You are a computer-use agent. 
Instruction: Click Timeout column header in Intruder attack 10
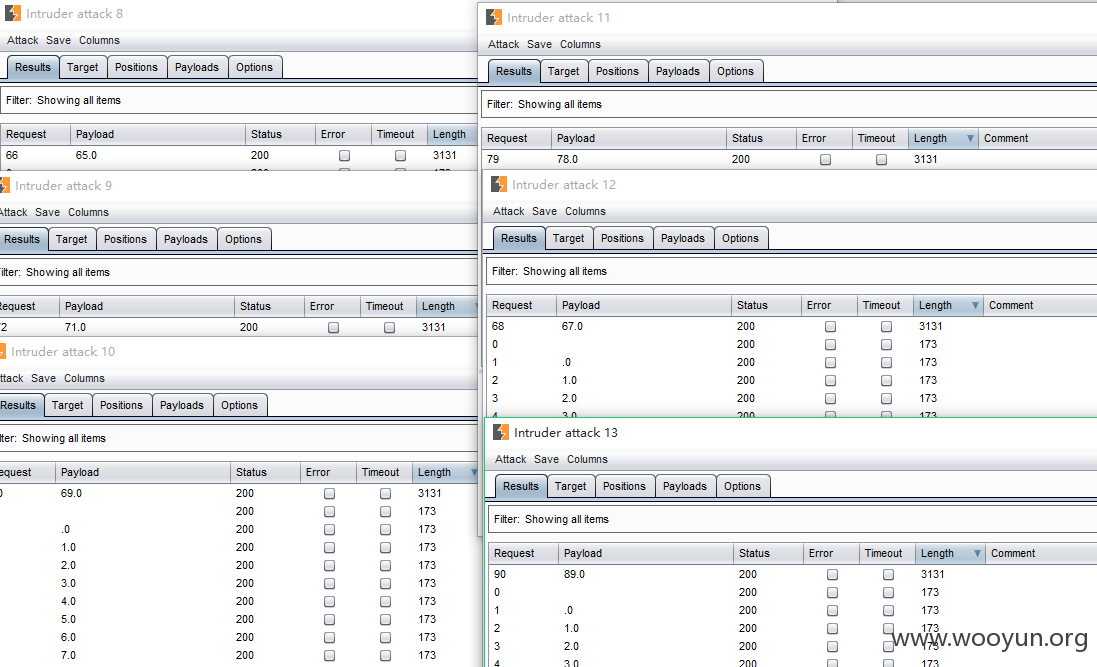click(x=384, y=472)
